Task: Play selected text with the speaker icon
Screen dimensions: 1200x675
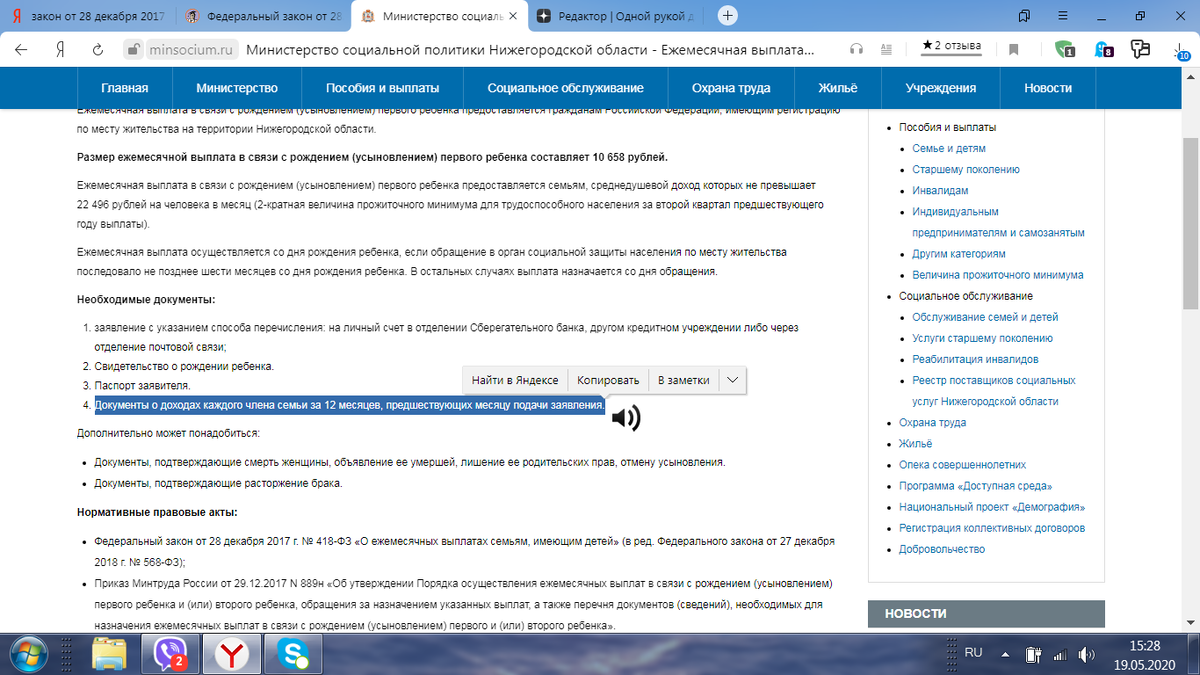Action: [x=626, y=418]
